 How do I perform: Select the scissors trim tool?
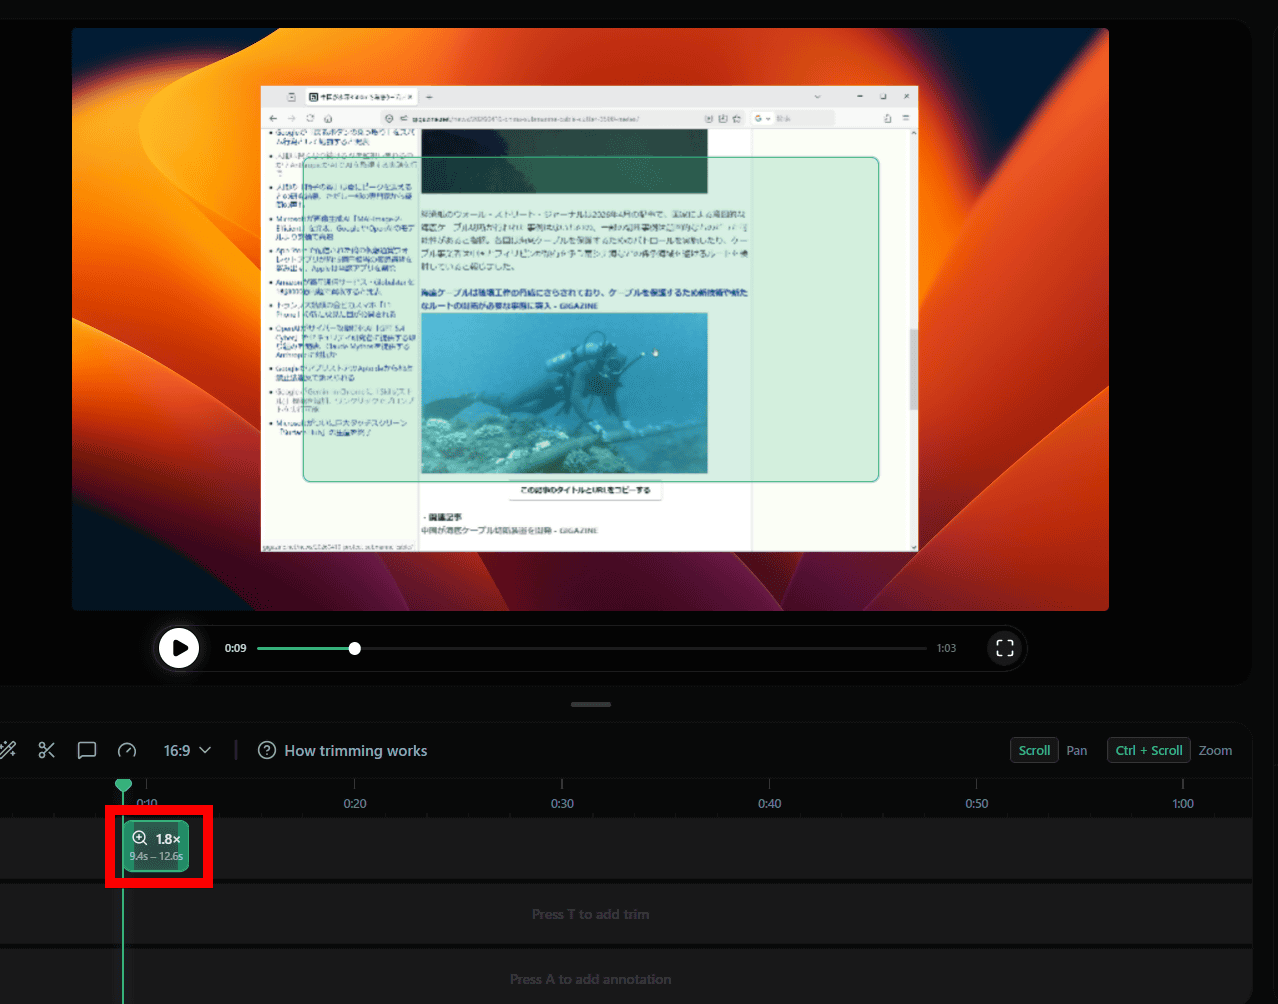tap(47, 750)
